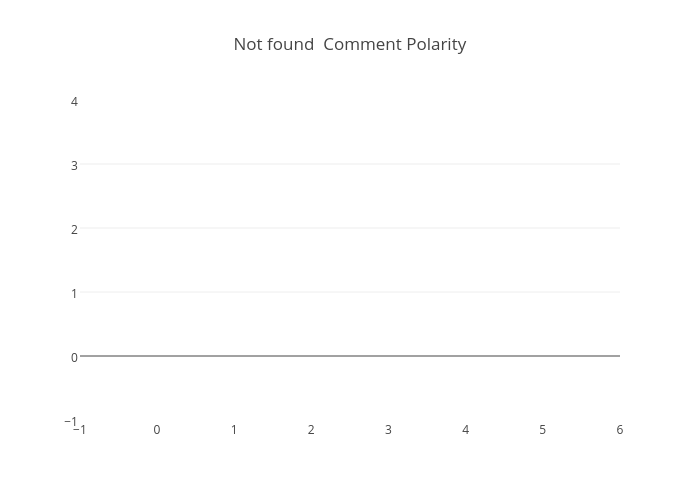Click the x-axis tick label 2
The image size is (700, 500).
[x=311, y=430]
